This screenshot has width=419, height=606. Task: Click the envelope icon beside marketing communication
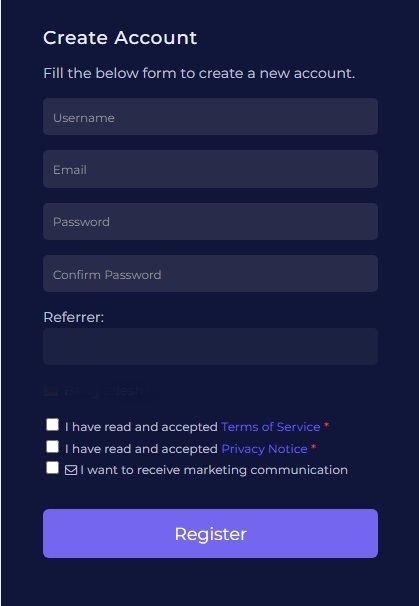pos(71,470)
